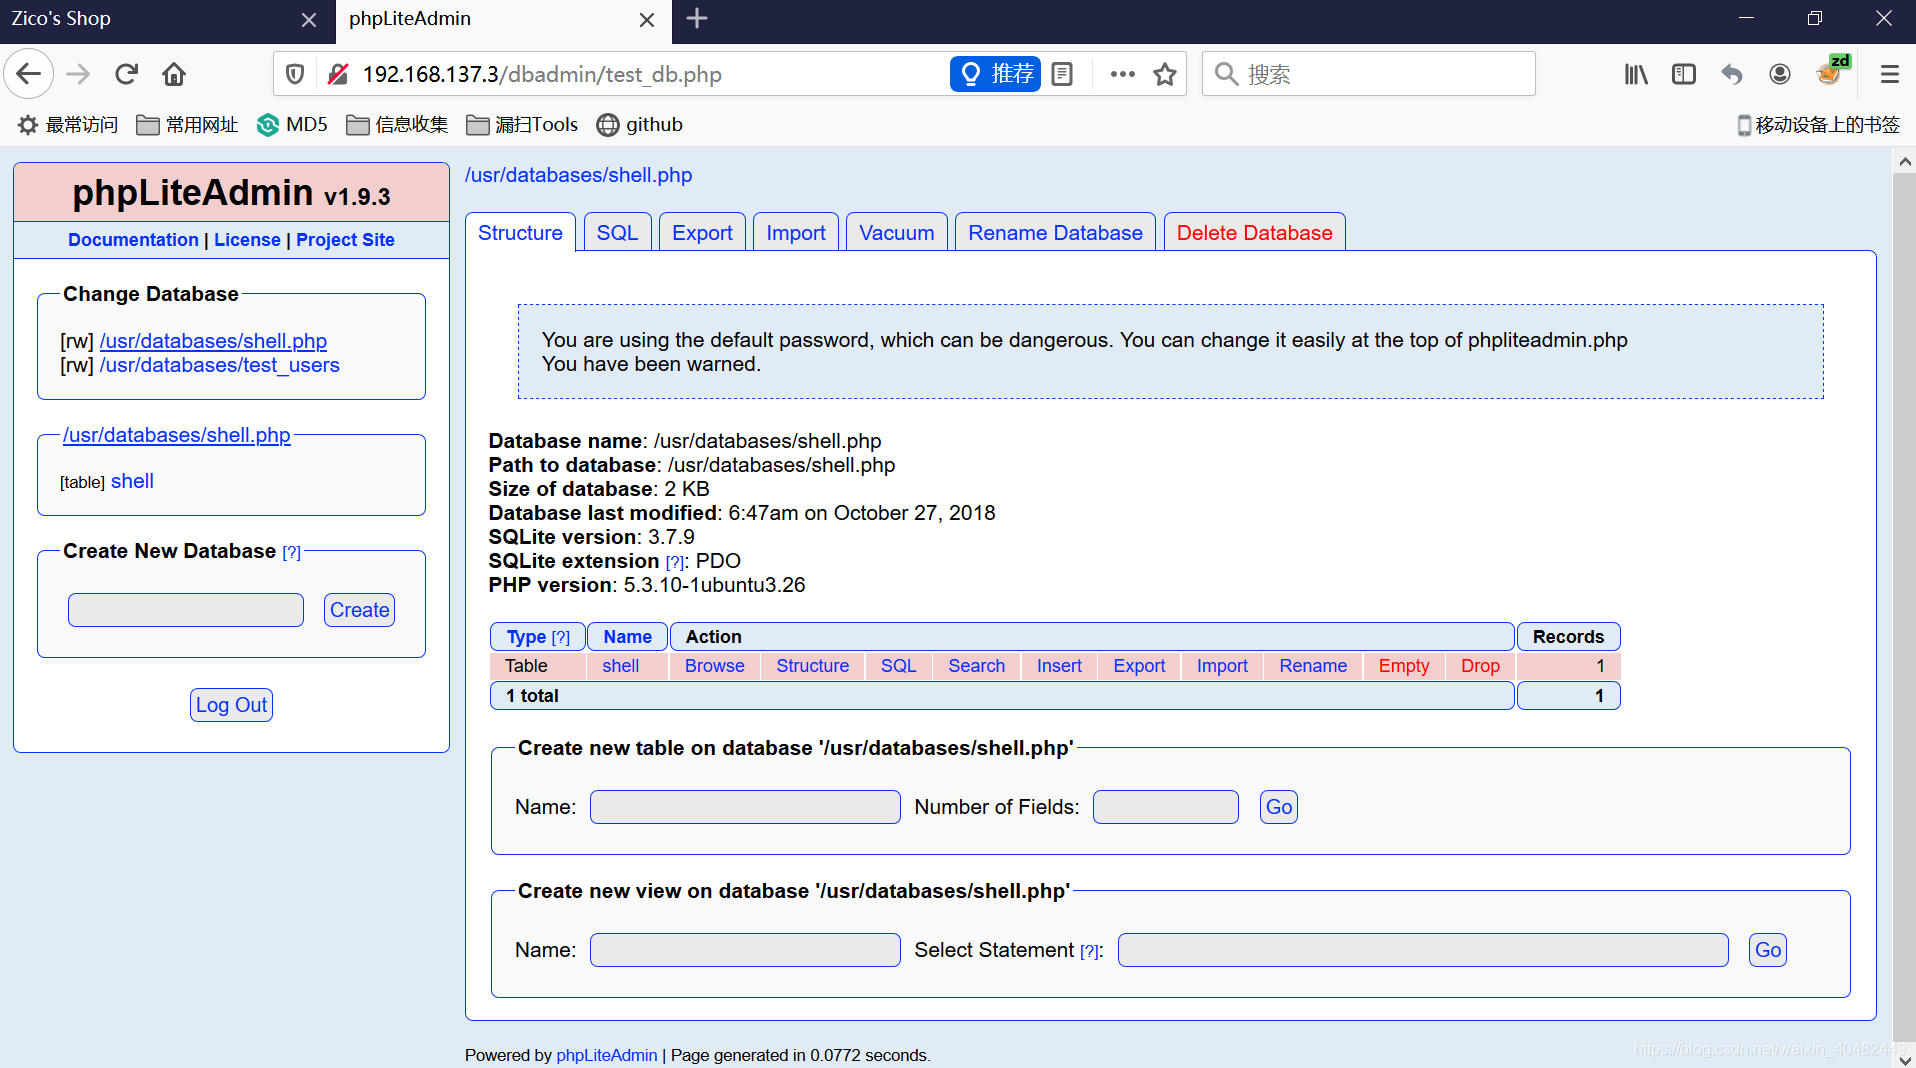
Task: Open the MD5 bookmark
Action: coord(292,125)
